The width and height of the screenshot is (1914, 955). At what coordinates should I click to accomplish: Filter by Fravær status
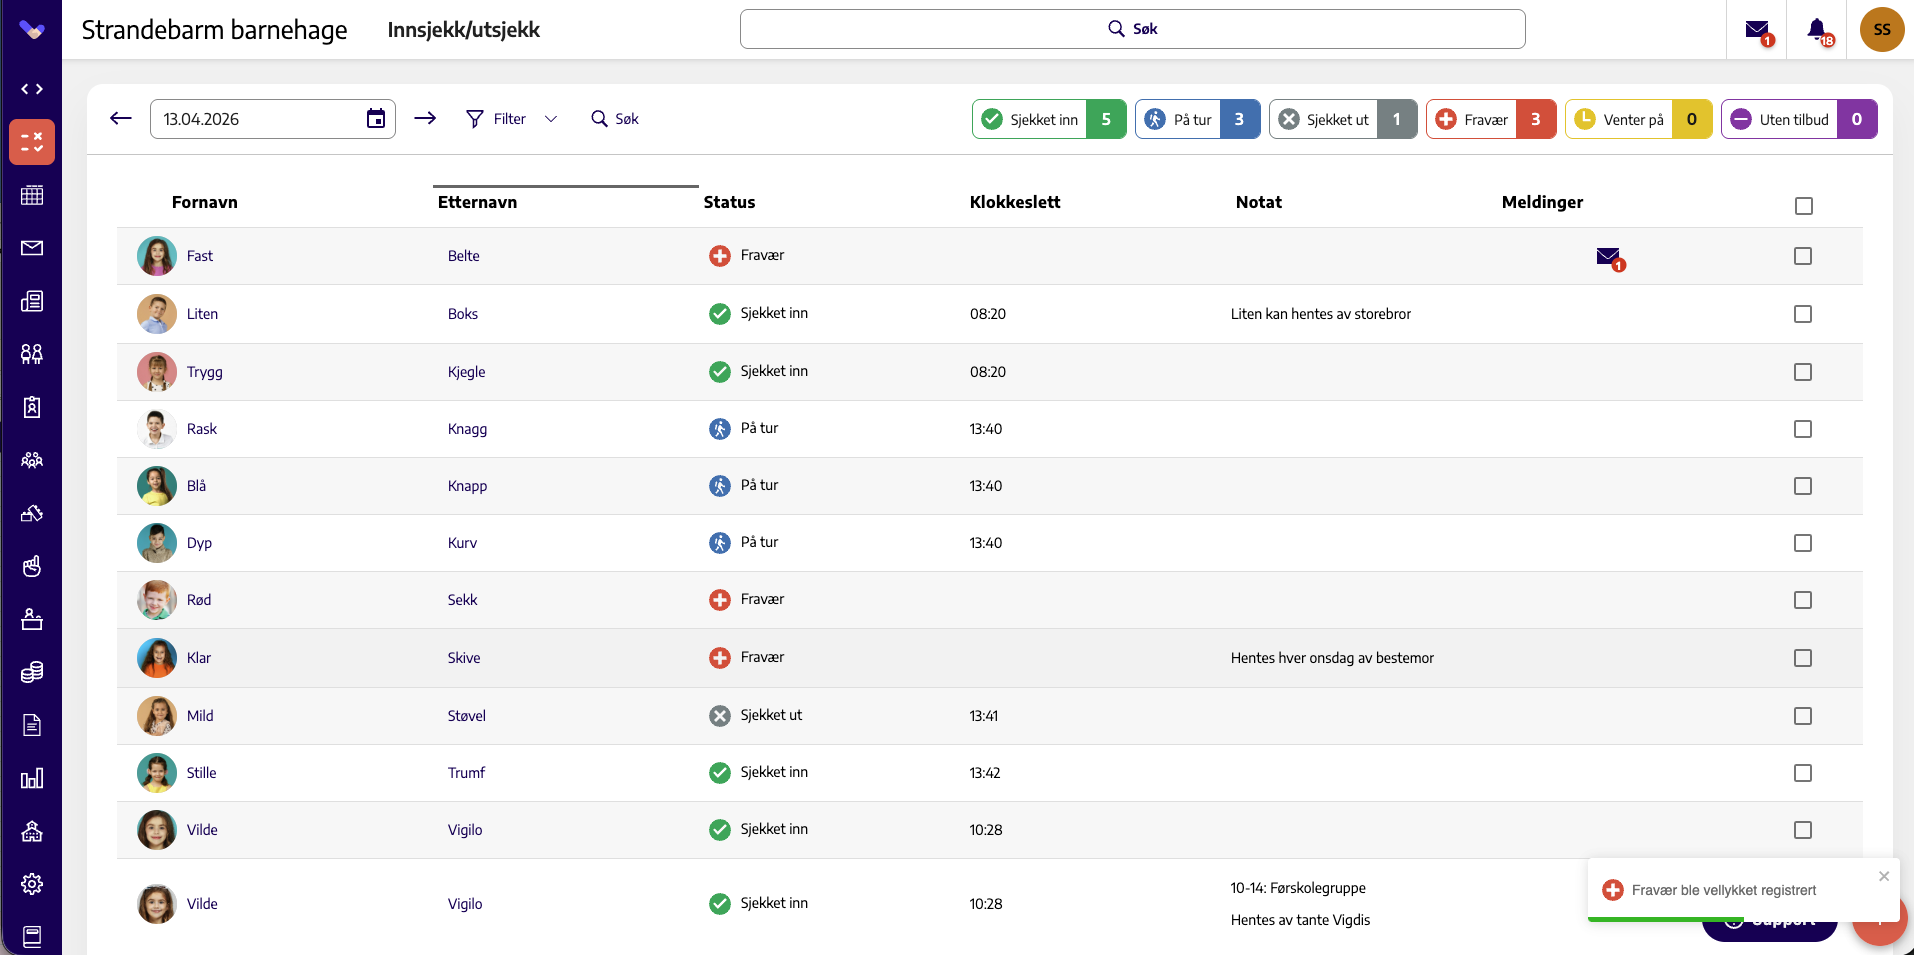[x=1490, y=119]
